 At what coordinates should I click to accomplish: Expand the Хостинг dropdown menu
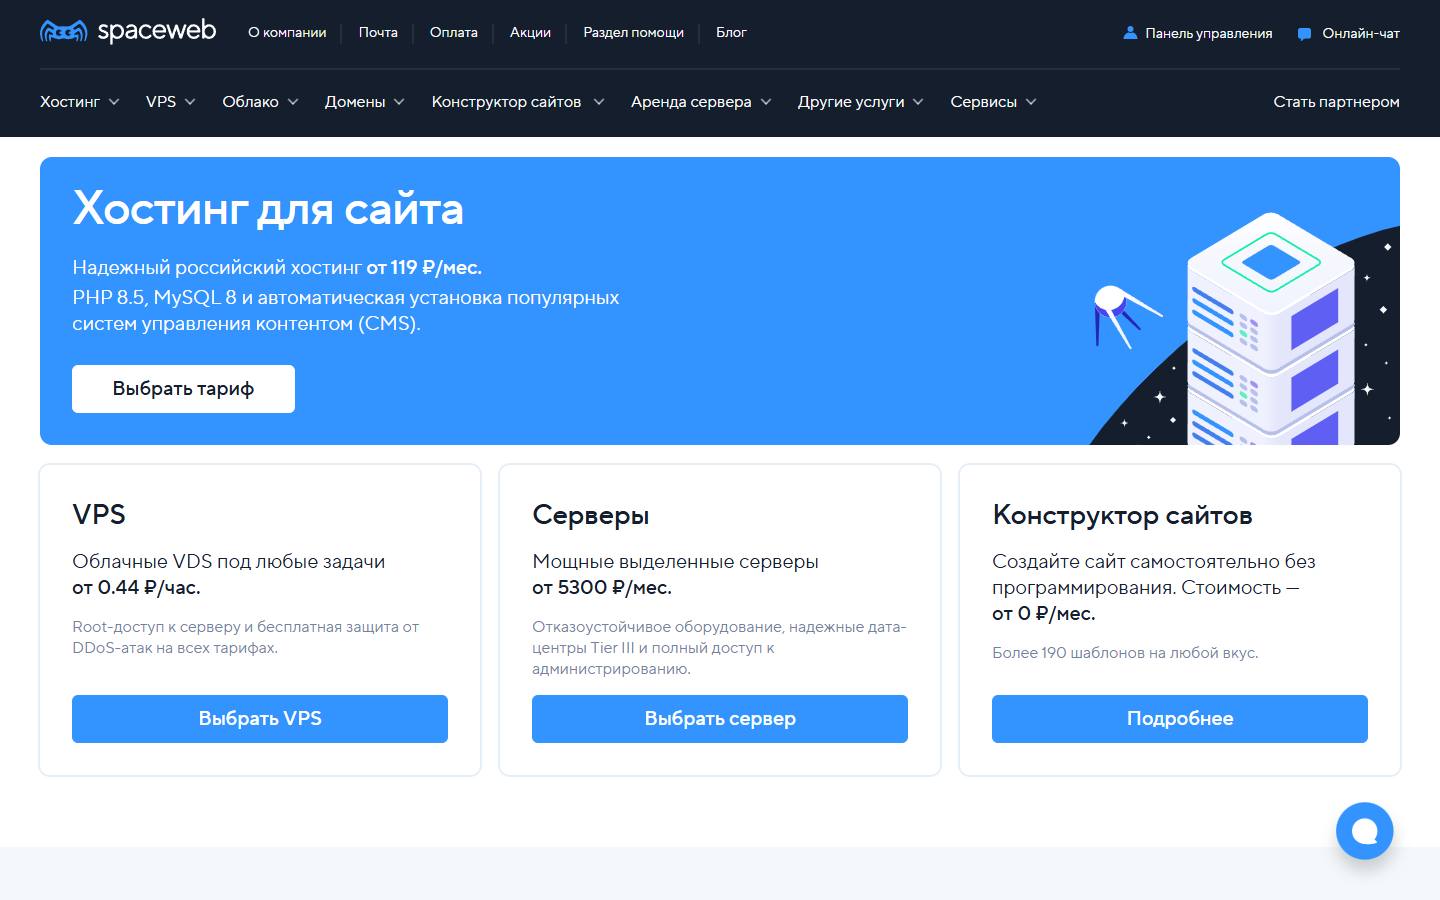(x=80, y=102)
